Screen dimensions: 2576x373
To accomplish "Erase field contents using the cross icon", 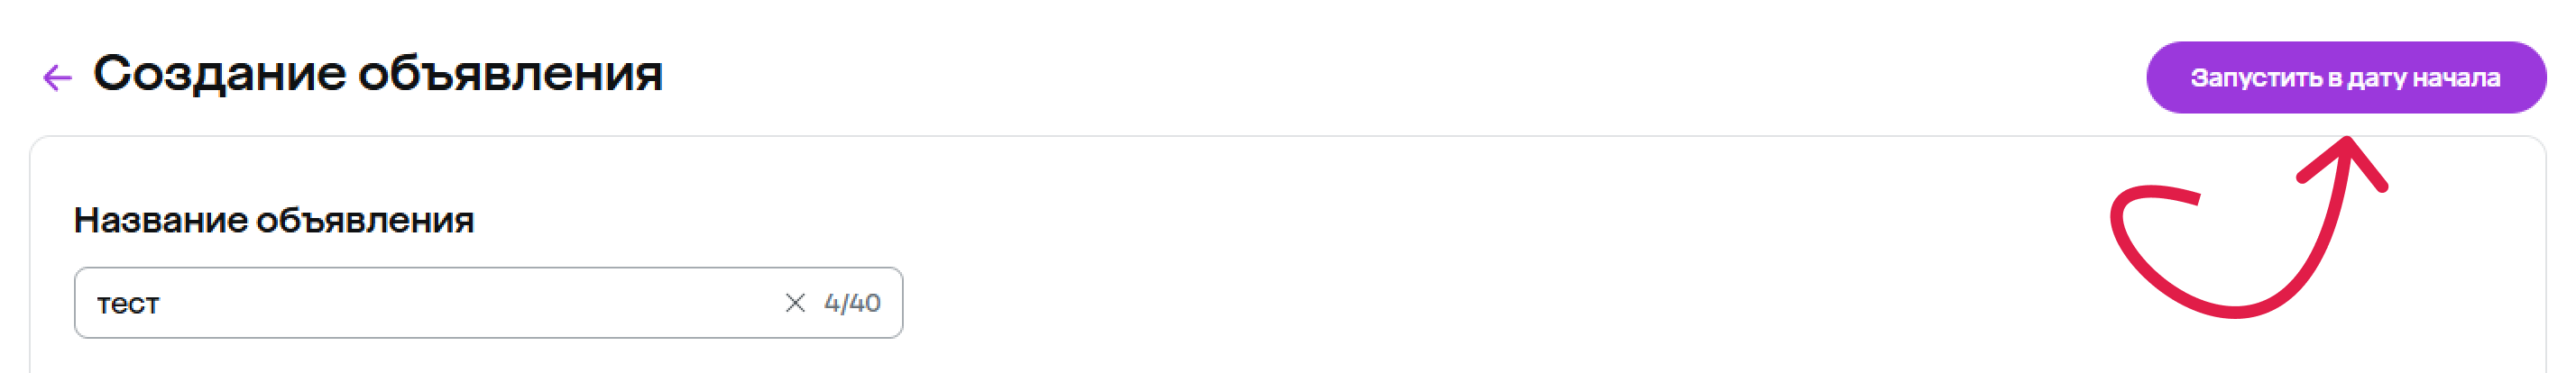I will pos(795,303).
